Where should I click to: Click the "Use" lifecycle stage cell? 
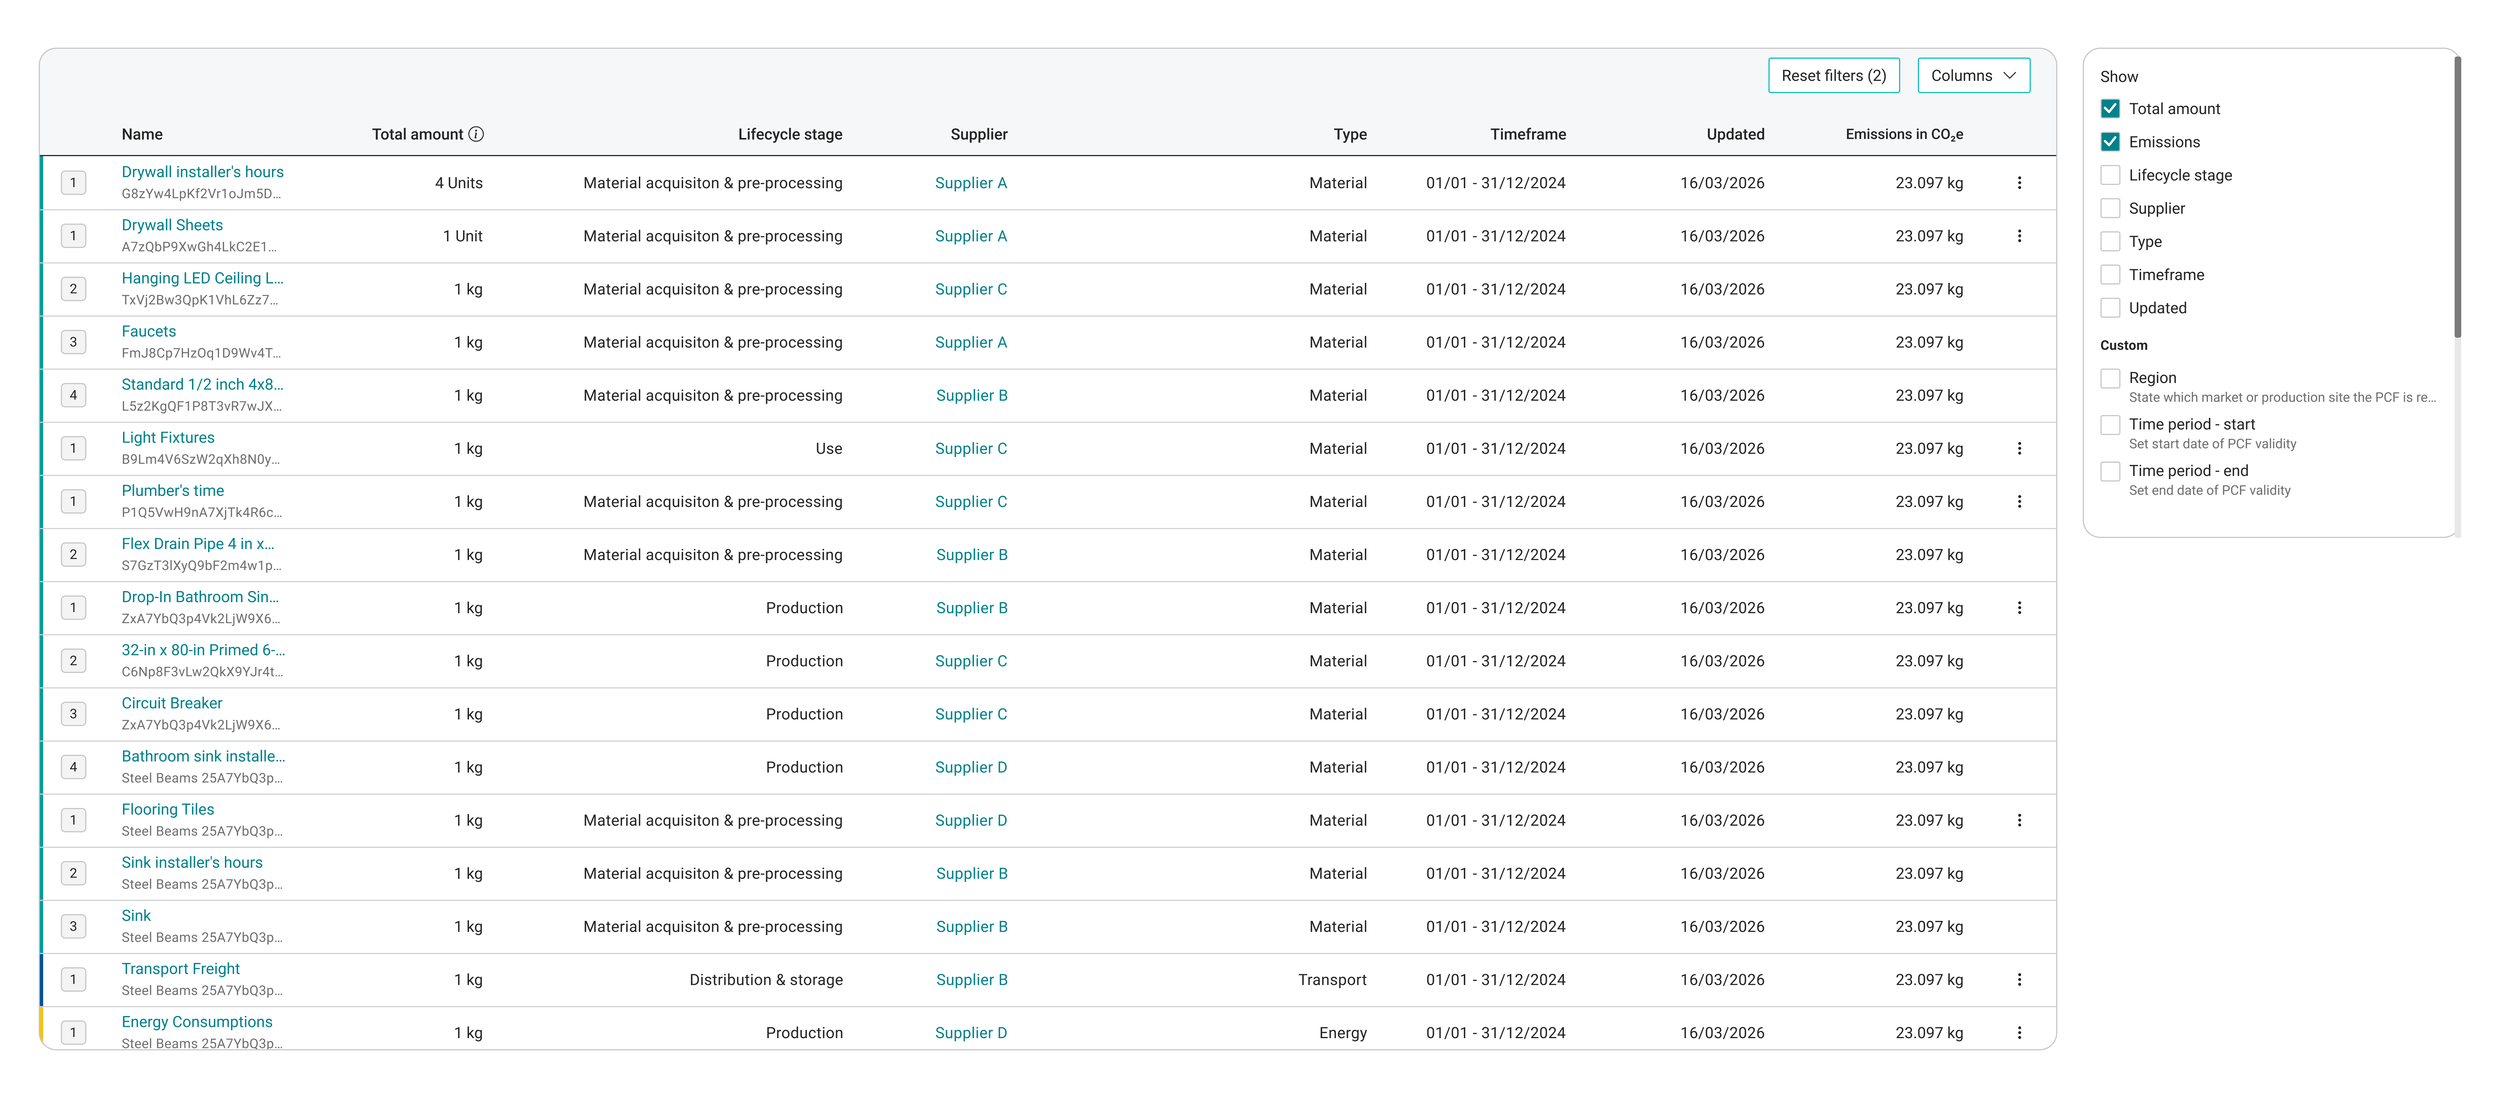tap(829, 449)
